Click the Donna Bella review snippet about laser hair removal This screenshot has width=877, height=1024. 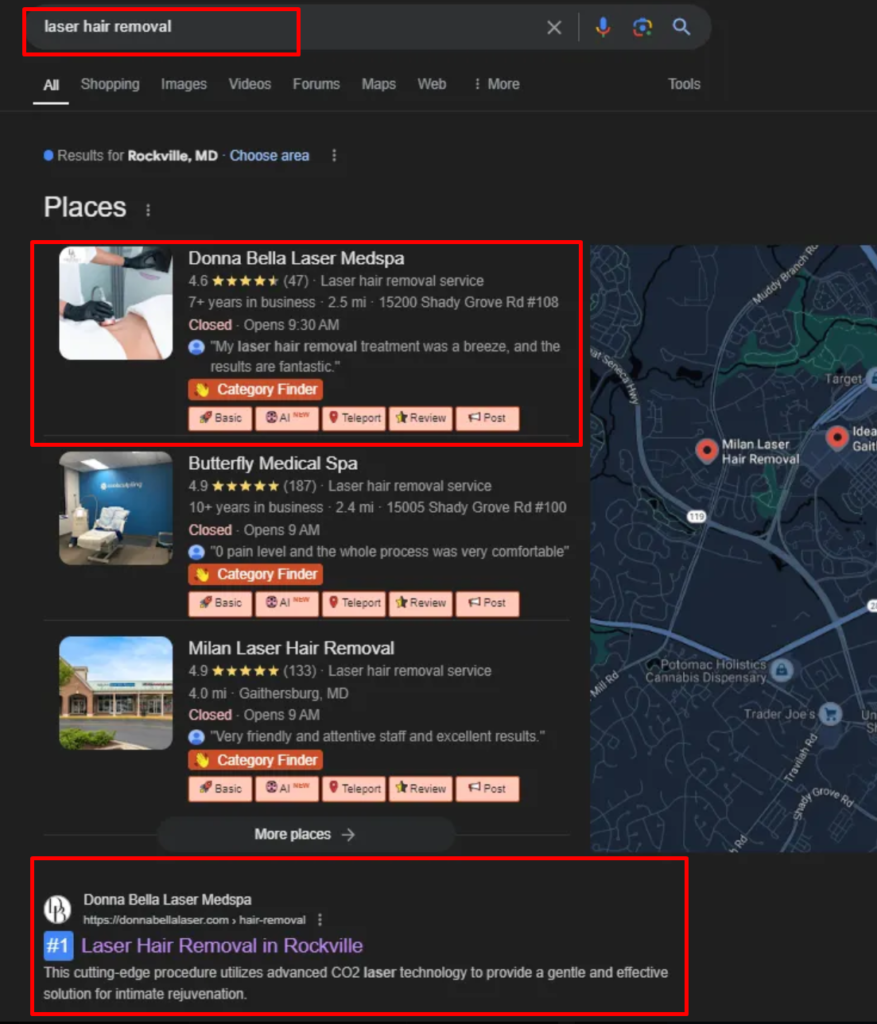click(x=385, y=357)
